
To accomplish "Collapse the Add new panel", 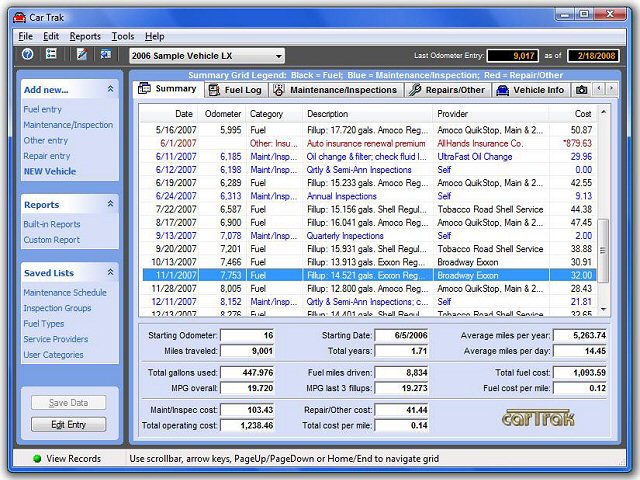I will tap(110, 89).
